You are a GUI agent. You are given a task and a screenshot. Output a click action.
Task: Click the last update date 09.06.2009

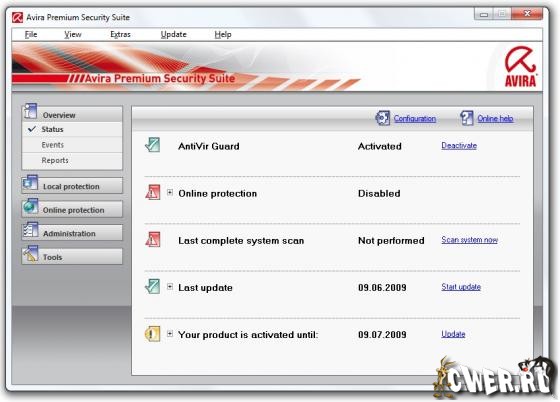(382, 287)
